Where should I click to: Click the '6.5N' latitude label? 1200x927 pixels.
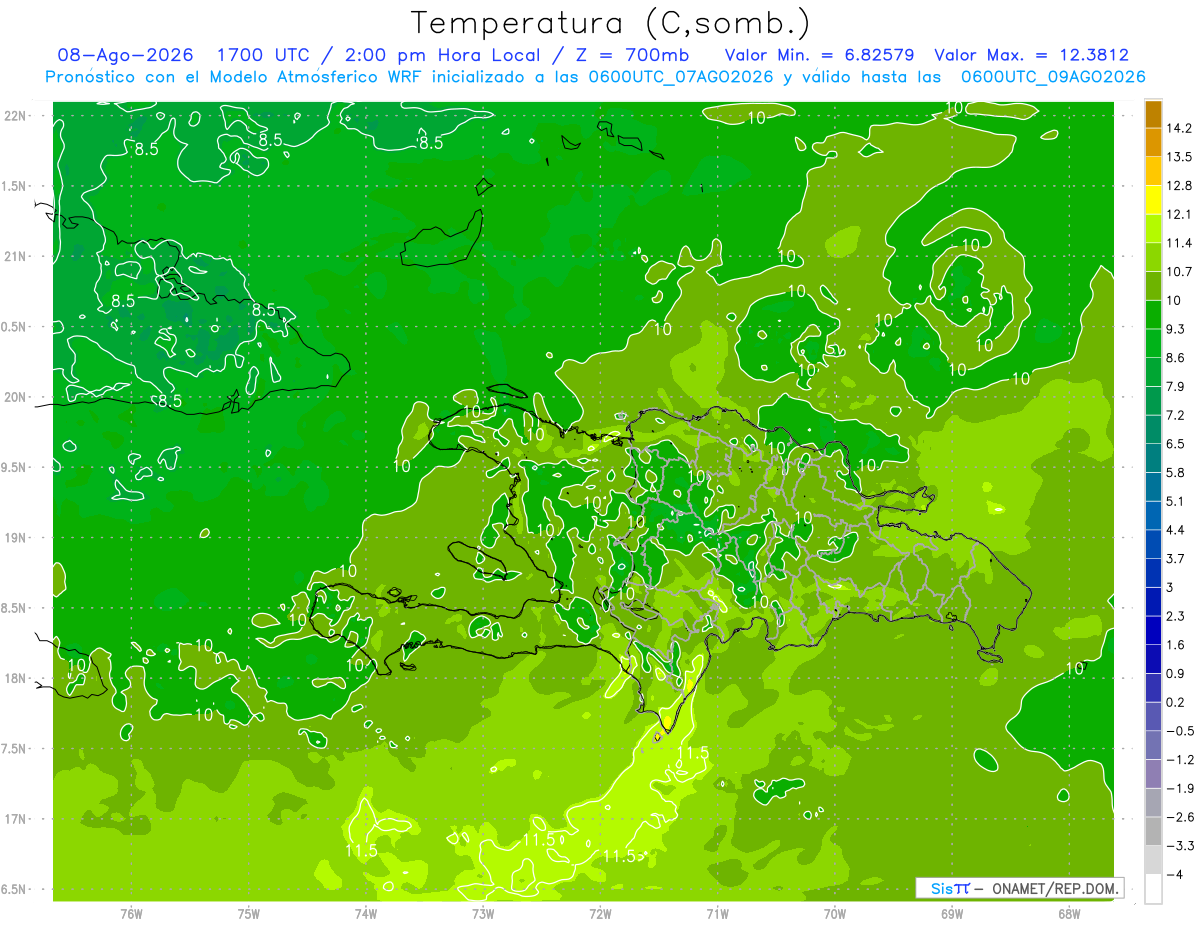[x=14, y=890]
